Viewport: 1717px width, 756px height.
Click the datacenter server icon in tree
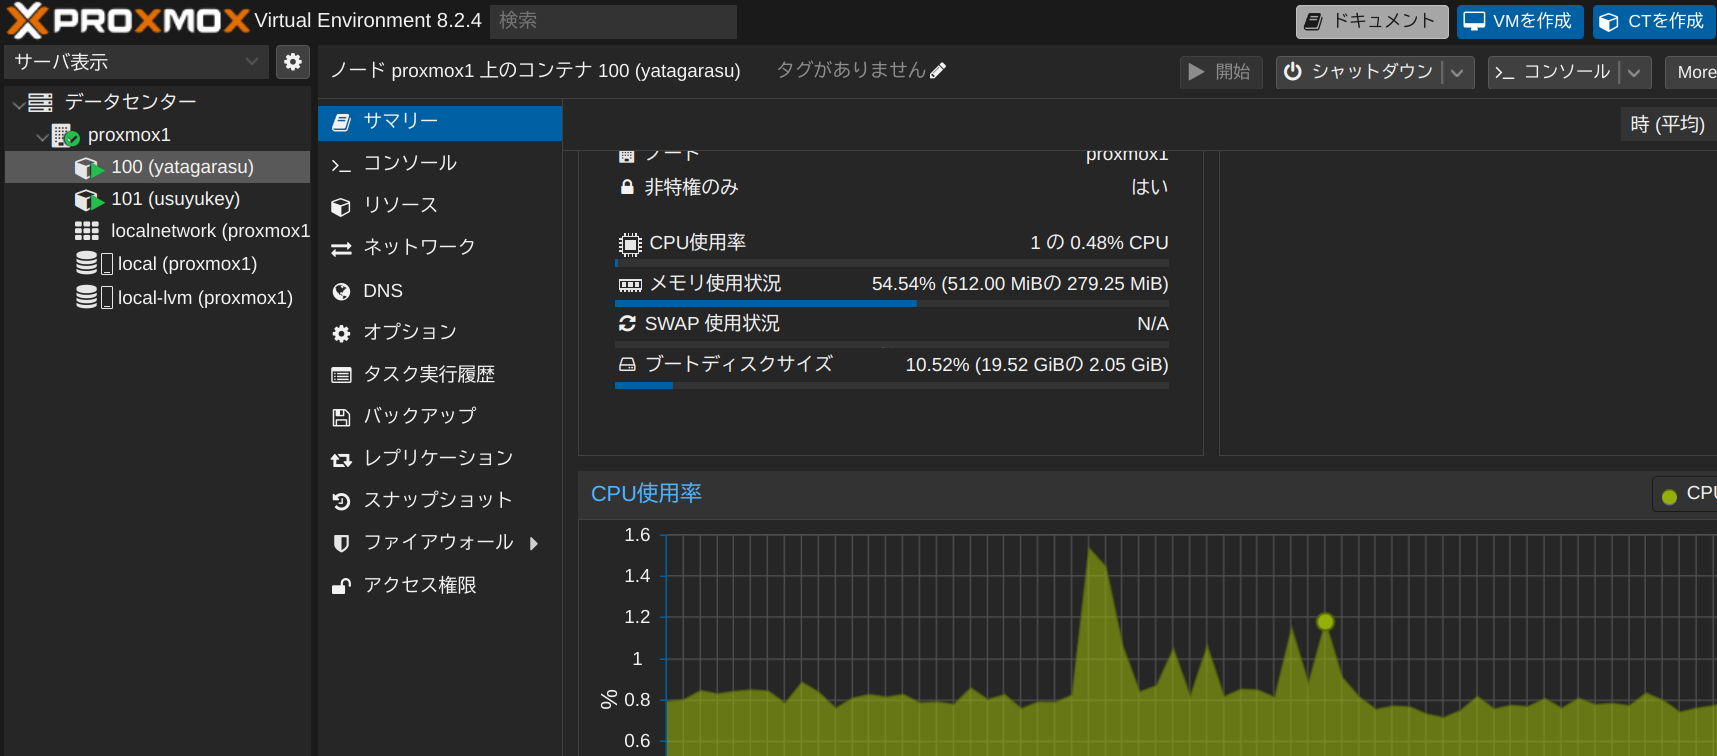pos(41,102)
